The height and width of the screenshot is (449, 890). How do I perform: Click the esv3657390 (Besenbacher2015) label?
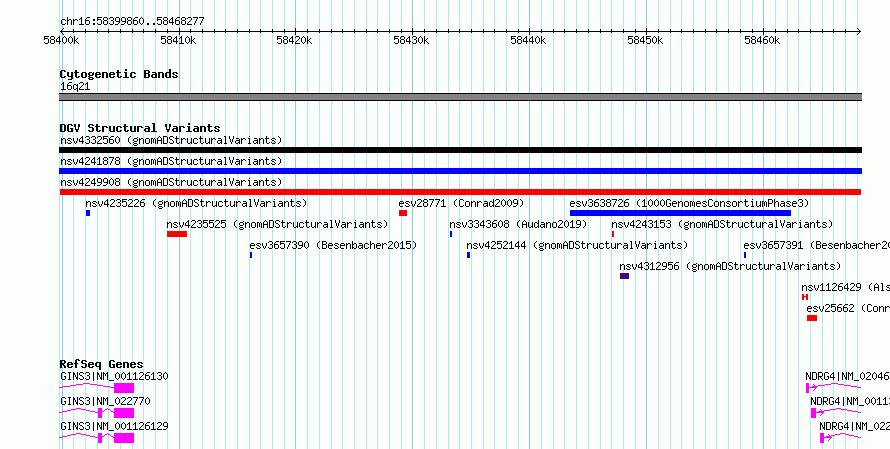click(x=333, y=245)
